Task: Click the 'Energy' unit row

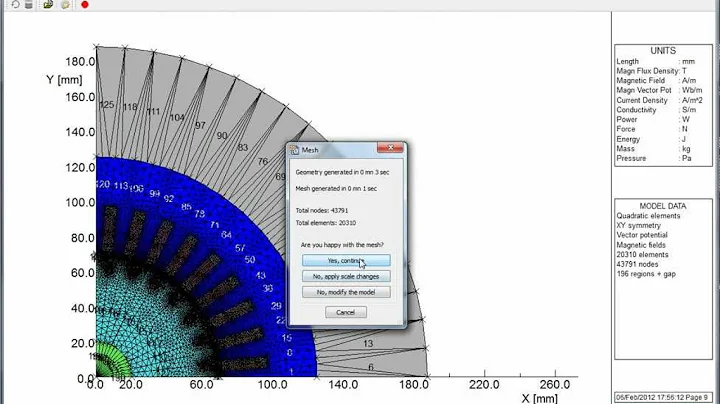Action: (651, 139)
